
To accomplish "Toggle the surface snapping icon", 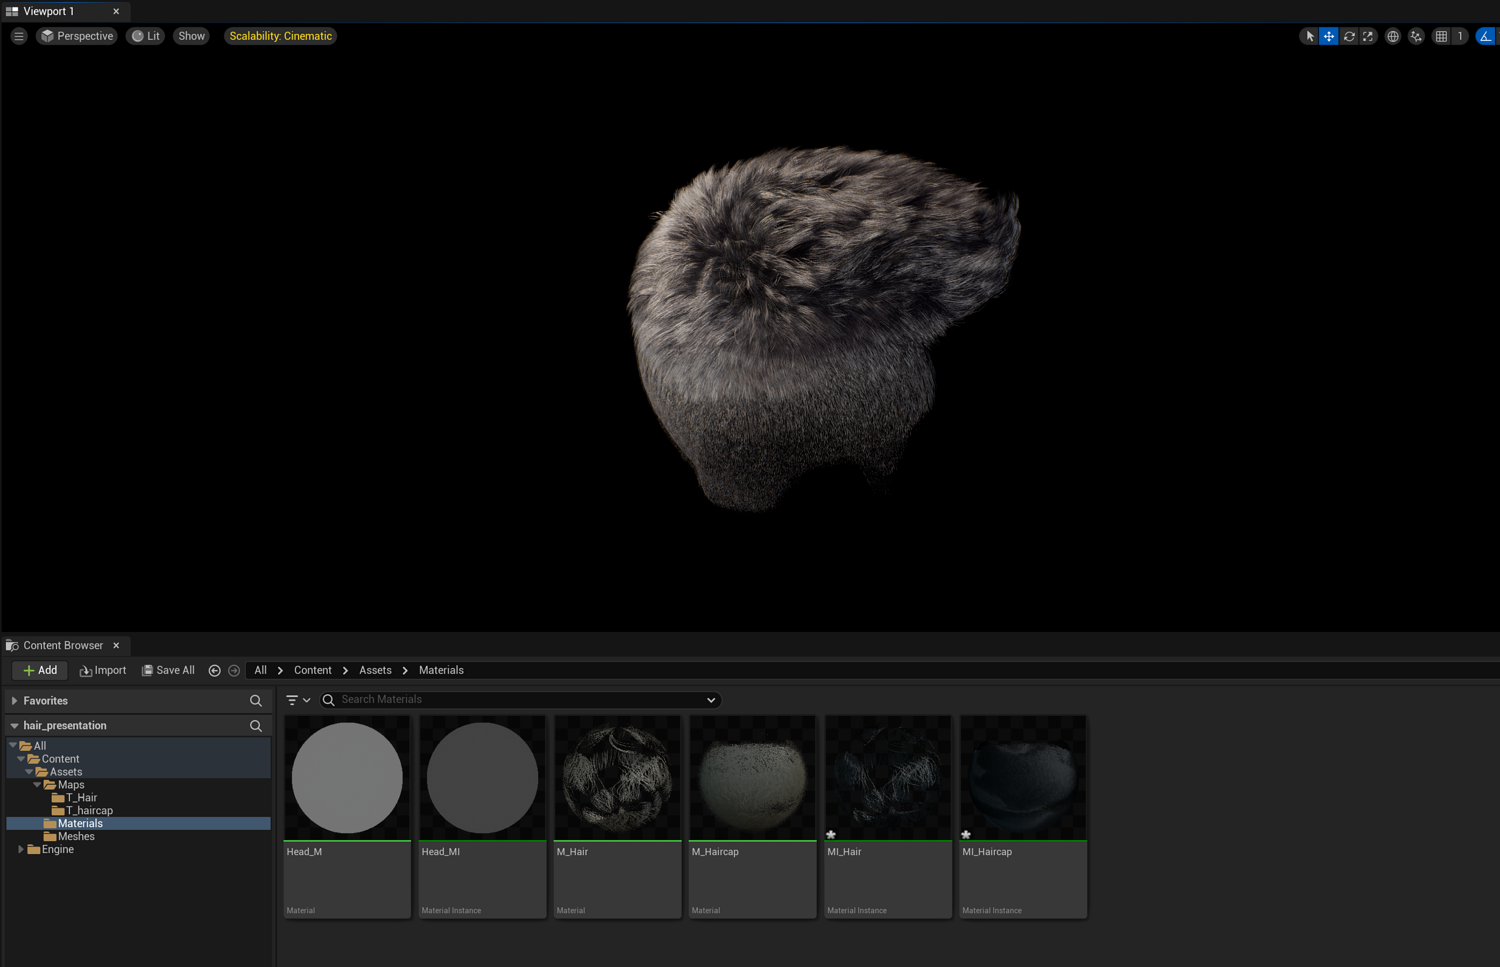I will click(x=1416, y=36).
